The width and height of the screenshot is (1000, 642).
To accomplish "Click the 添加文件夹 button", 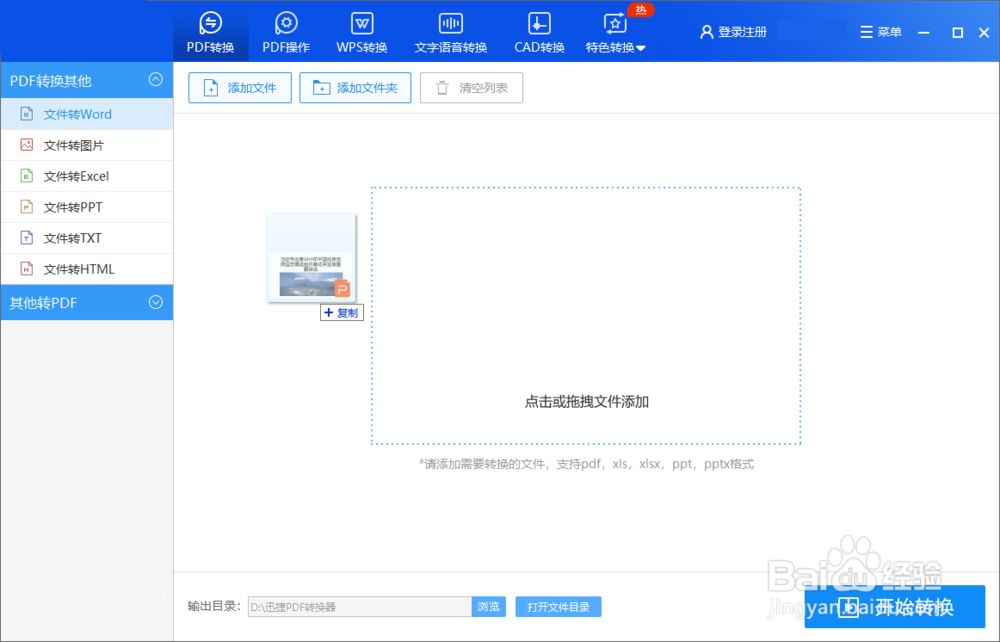I will pos(355,88).
